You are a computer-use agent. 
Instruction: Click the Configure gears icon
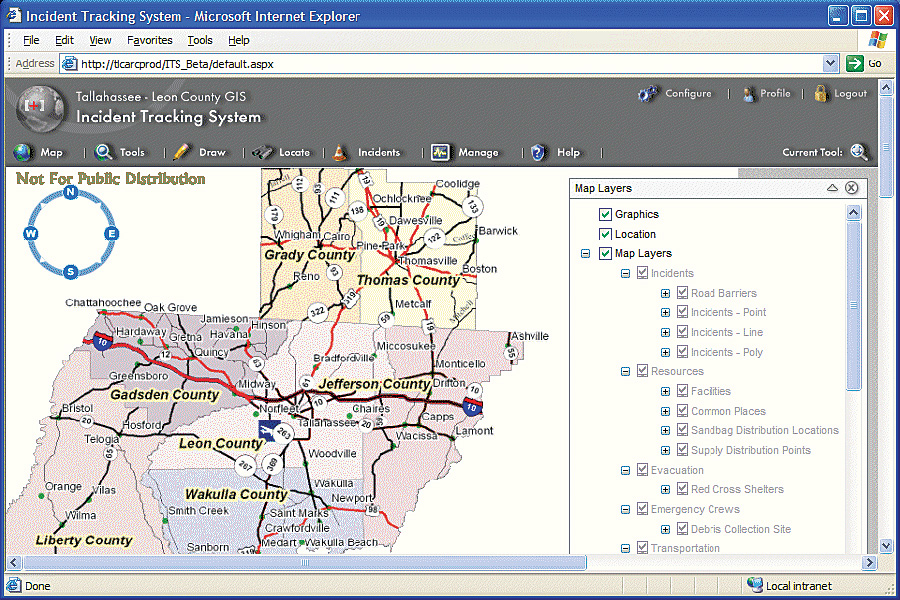[649, 94]
